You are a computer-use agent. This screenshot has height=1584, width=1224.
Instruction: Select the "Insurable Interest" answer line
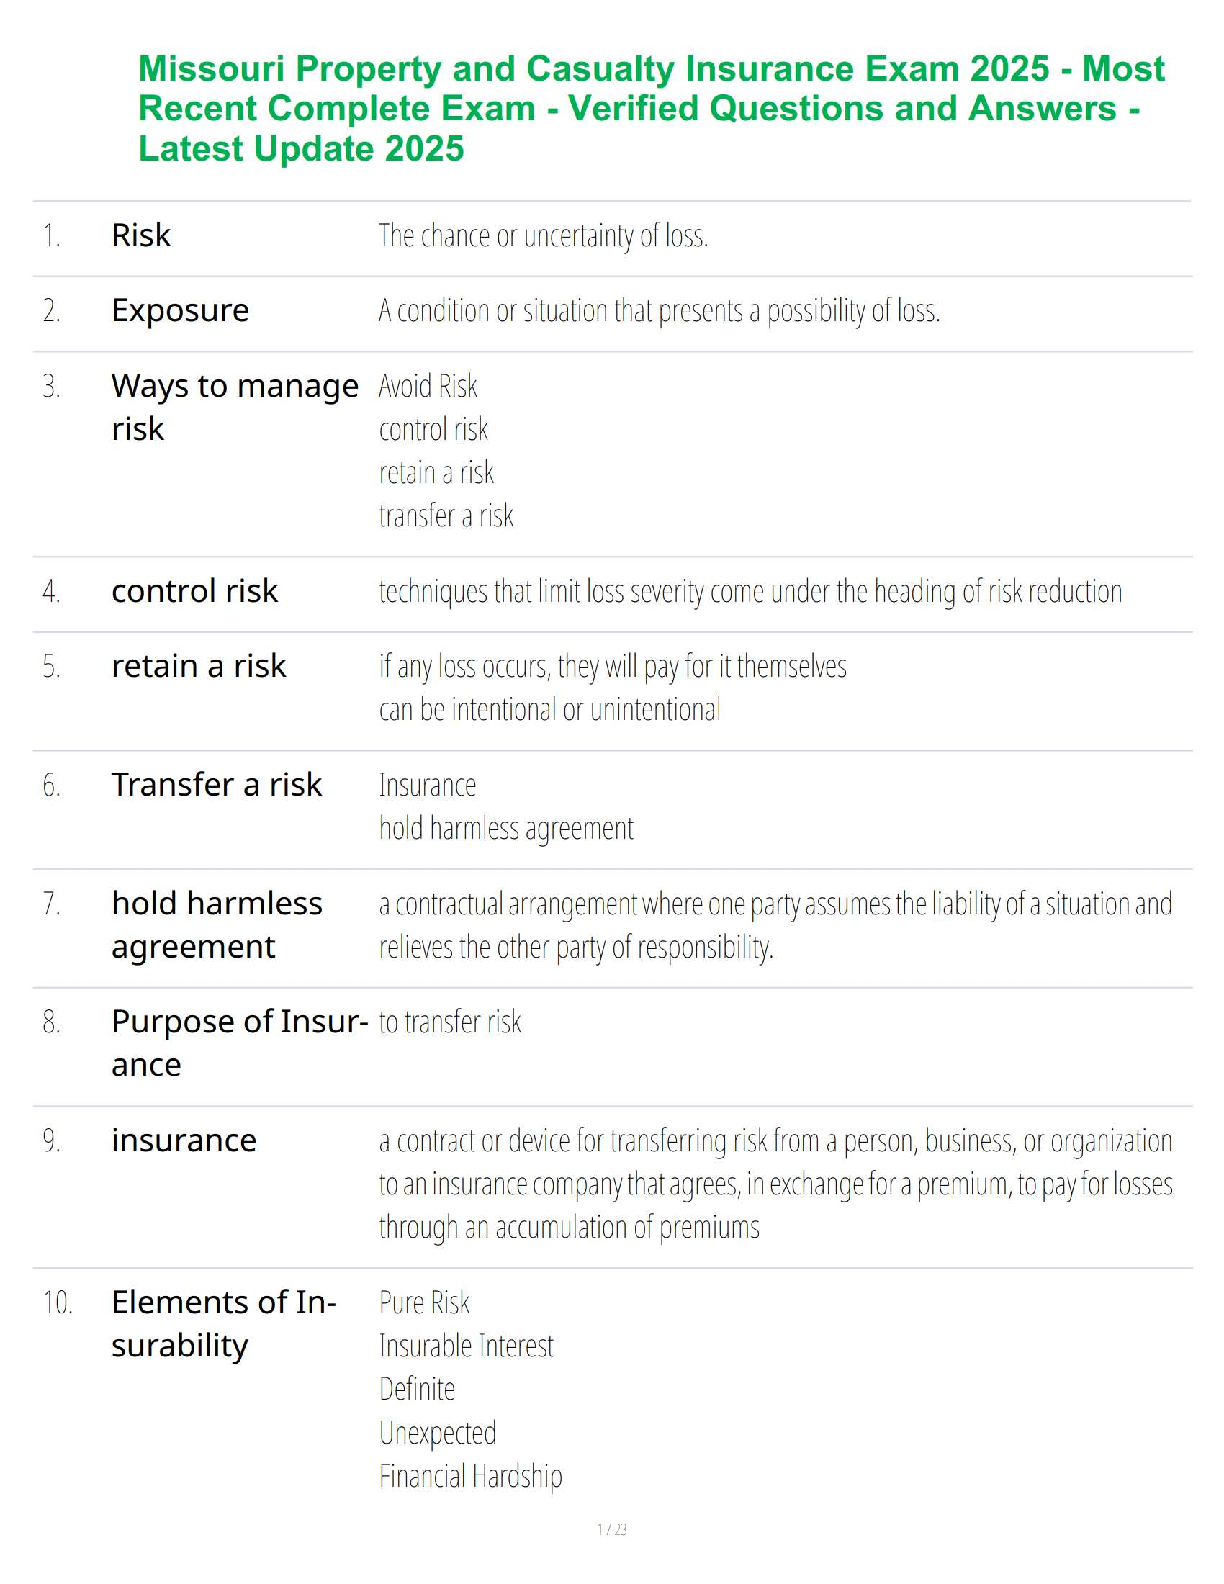tap(466, 1346)
